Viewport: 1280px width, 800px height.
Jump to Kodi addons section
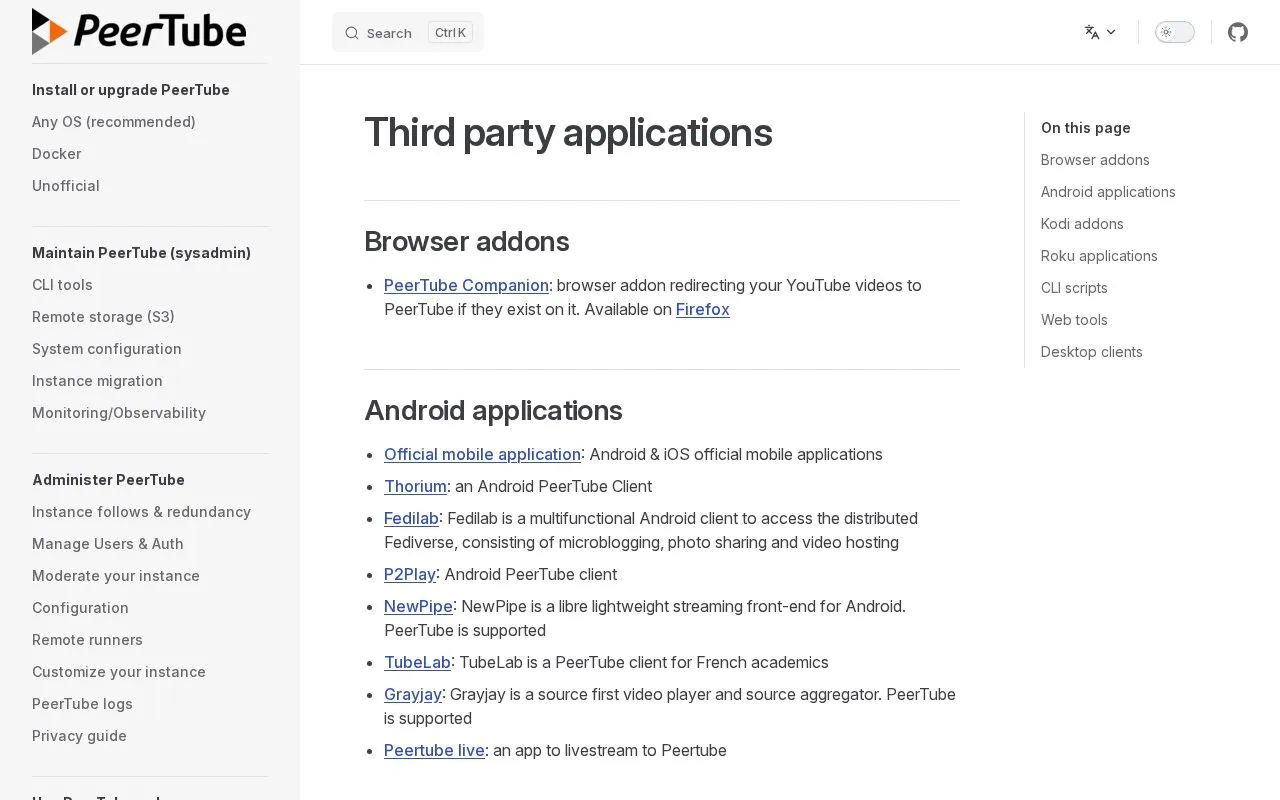pos(1082,224)
